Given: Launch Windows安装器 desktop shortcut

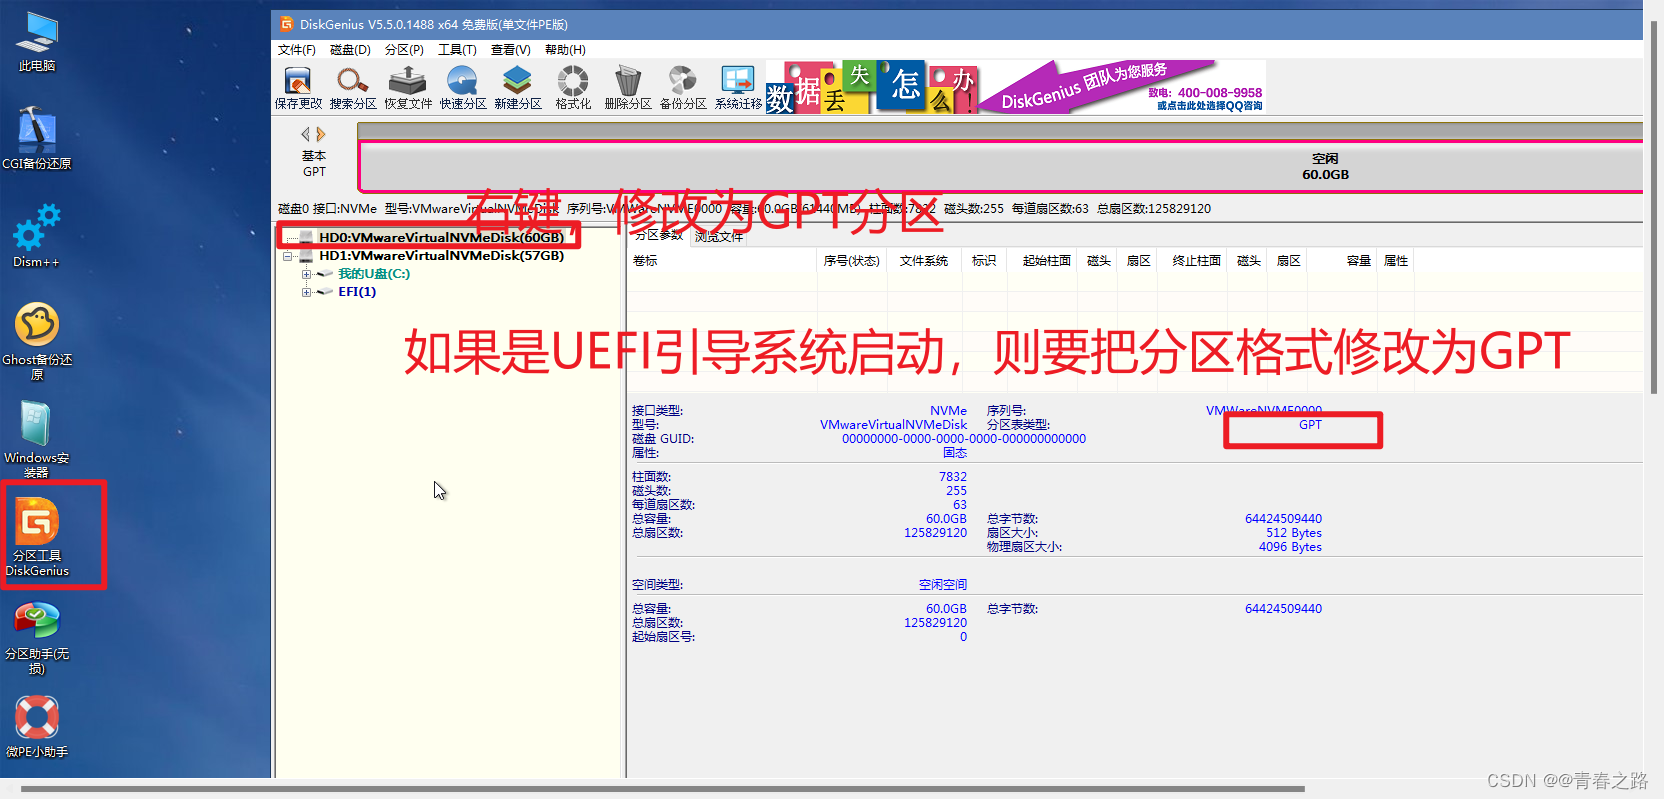Looking at the screenshot, I should [37, 438].
